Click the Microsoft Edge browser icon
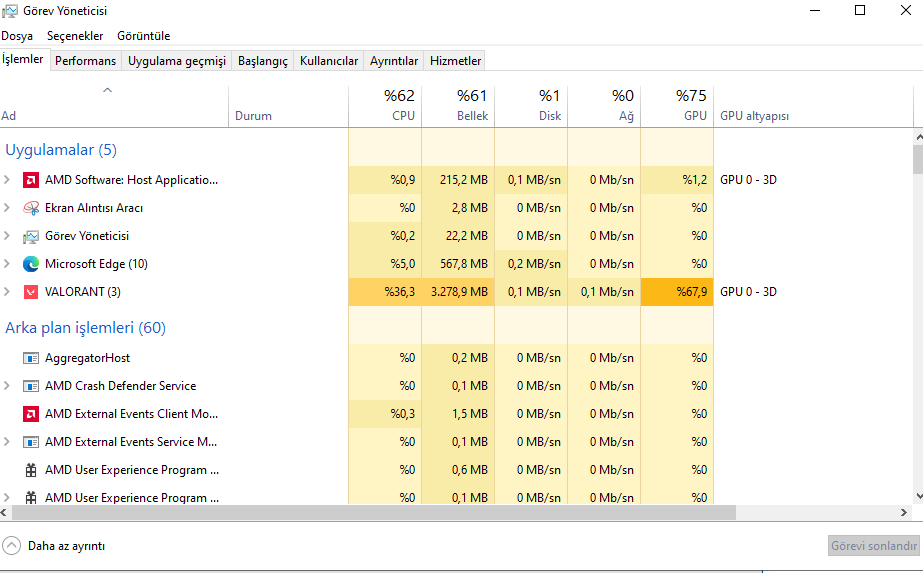This screenshot has width=923, height=573. coord(31,264)
